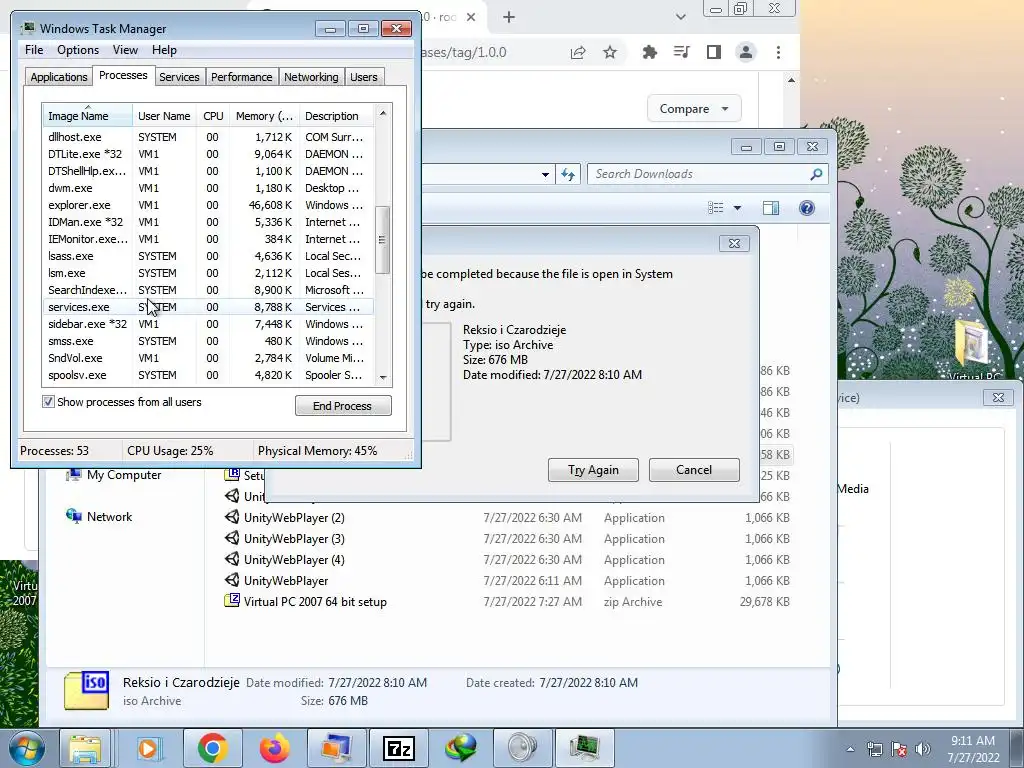The height and width of the screenshot is (768, 1024).
Task: Open Task Manager View menu
Action: (125, 50)
